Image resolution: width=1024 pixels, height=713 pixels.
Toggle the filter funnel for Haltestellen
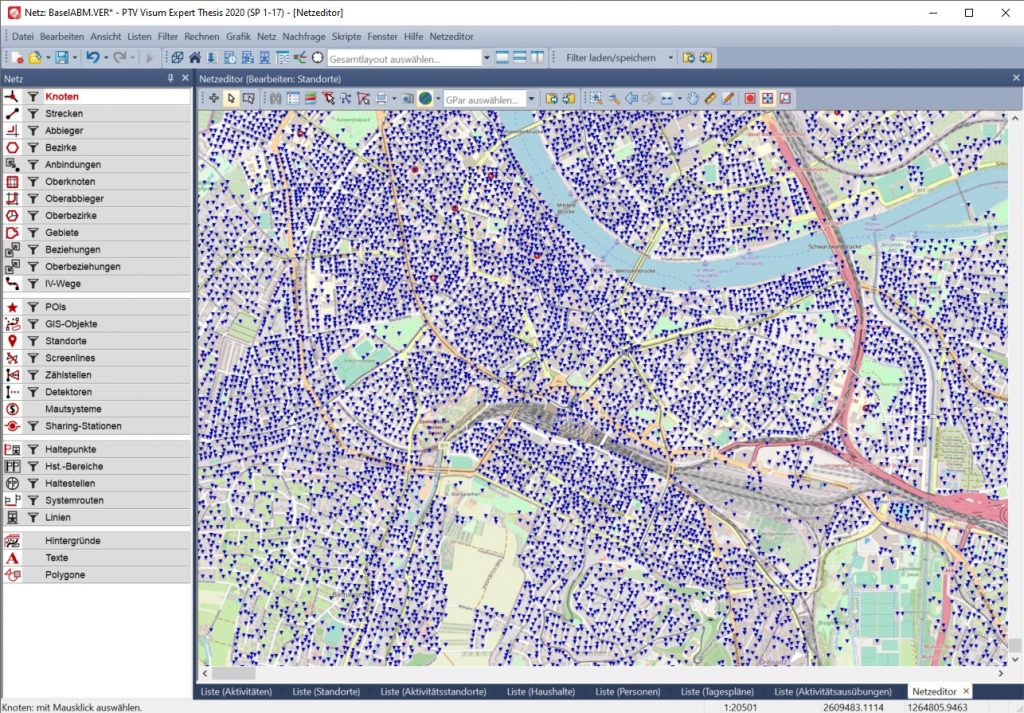[x=33, y=483]
